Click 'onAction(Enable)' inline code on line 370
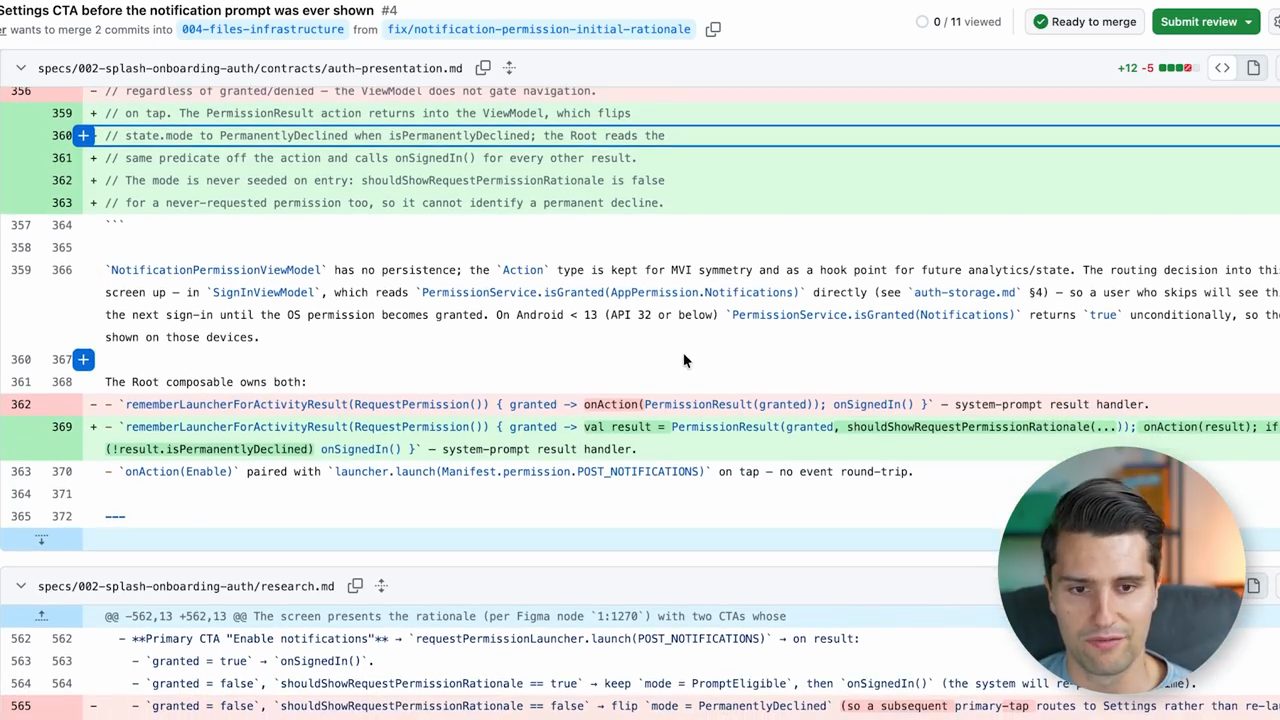 pos(178,472)
